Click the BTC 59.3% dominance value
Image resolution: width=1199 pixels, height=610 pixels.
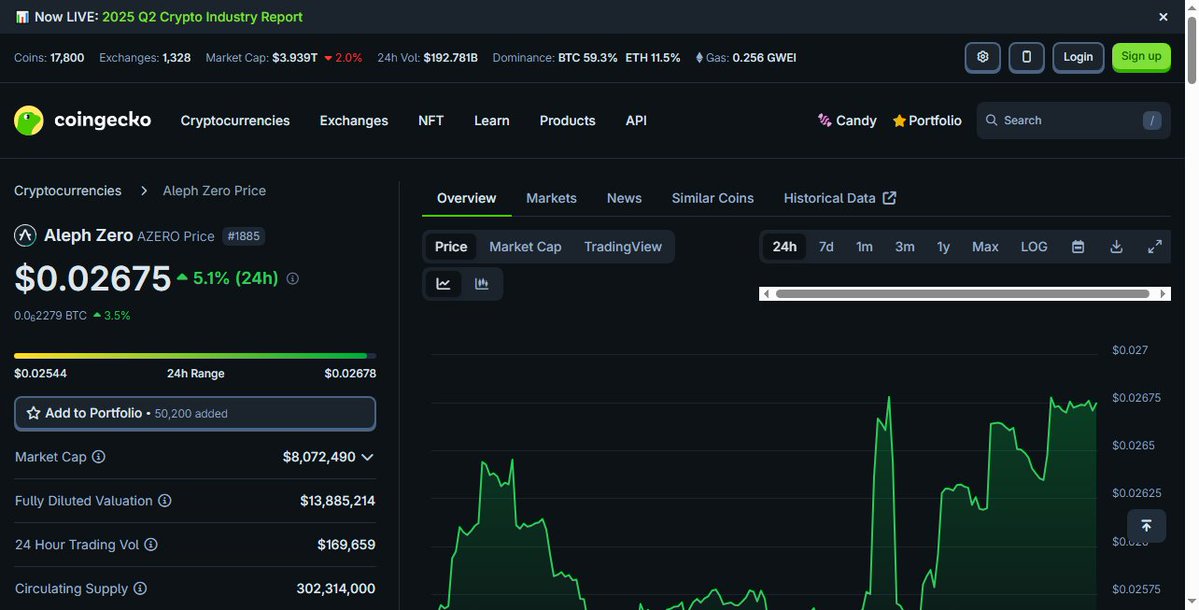(587, 57)
